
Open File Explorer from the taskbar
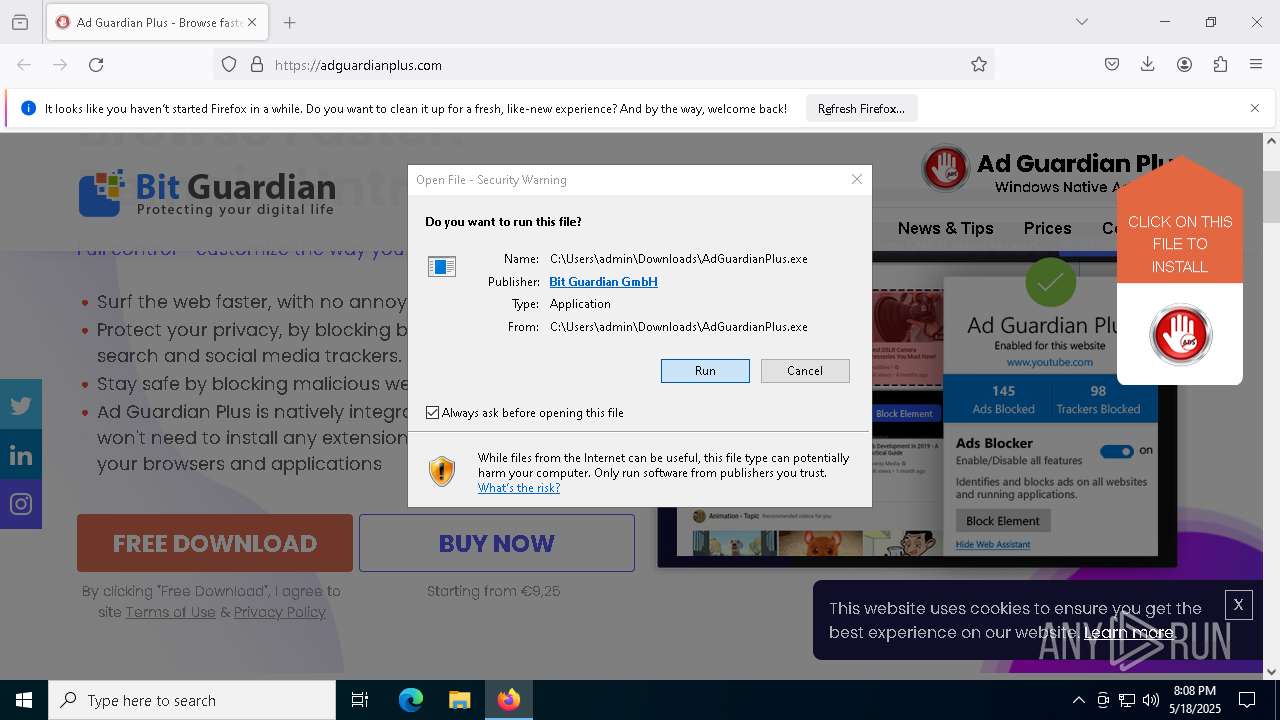tap(459, 700)
